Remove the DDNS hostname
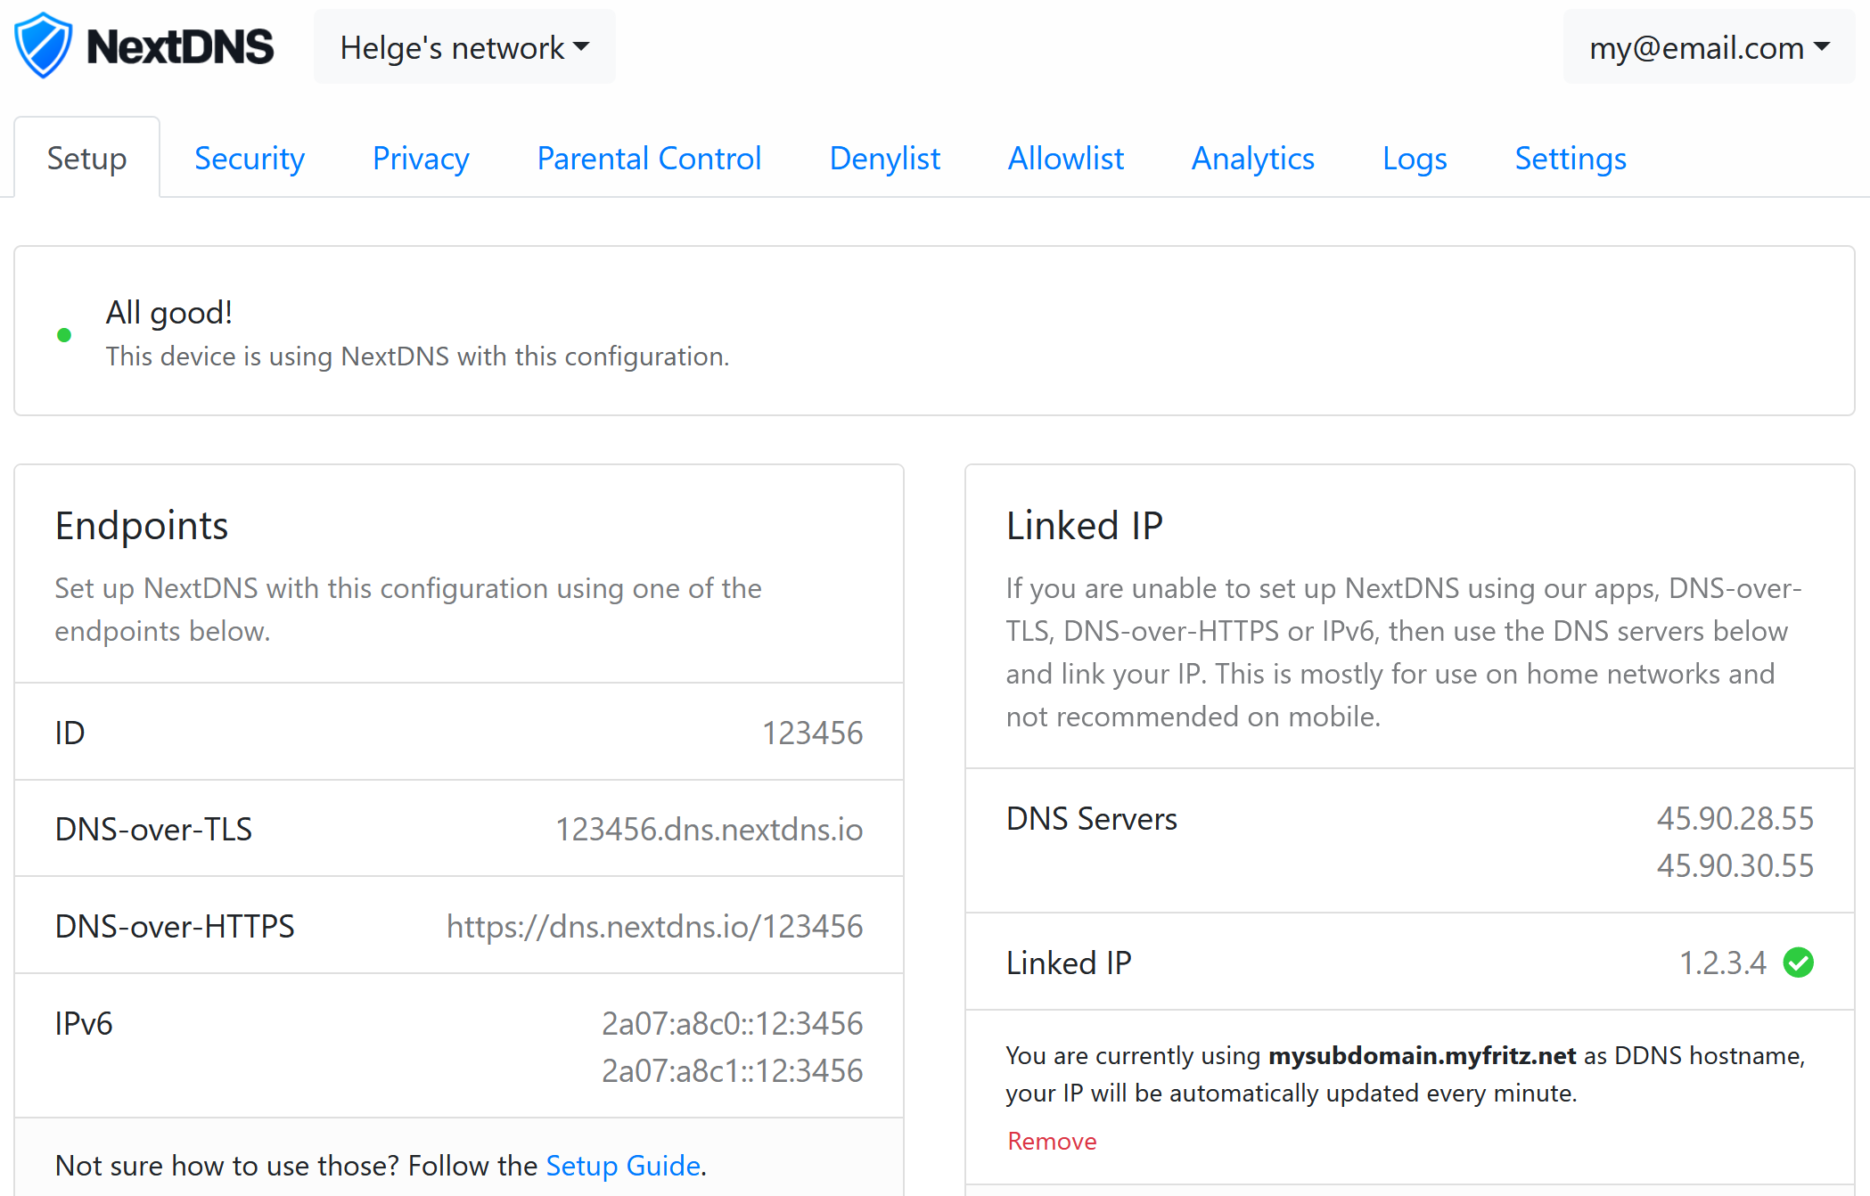Image resolution: width=1870 pixels, height=1196 pixels. 1051,1140
